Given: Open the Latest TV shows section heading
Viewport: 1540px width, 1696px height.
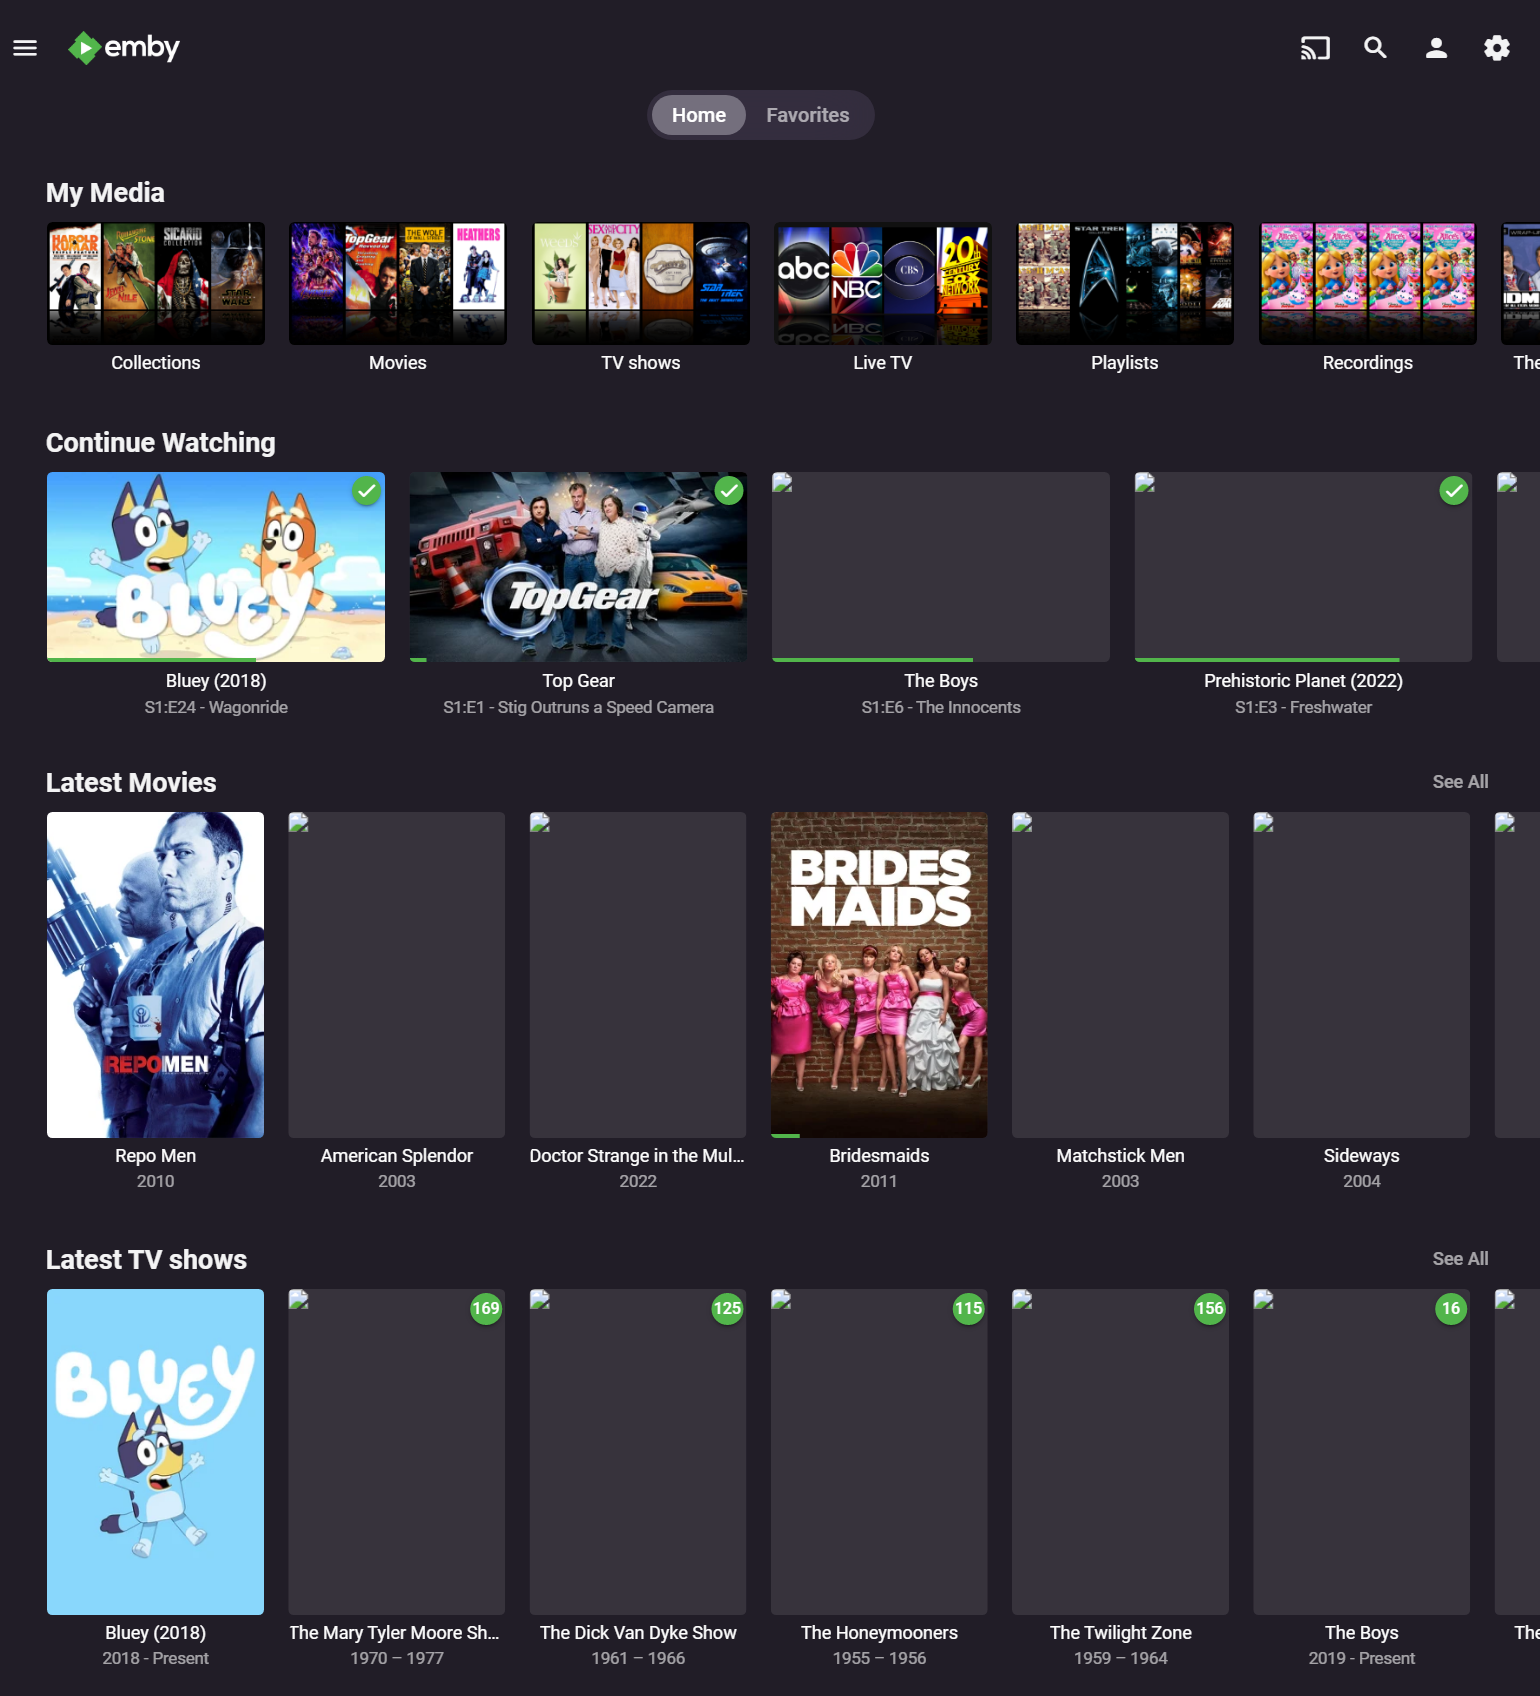Looking at the screenshot, I should click(x=146, y=1260).
